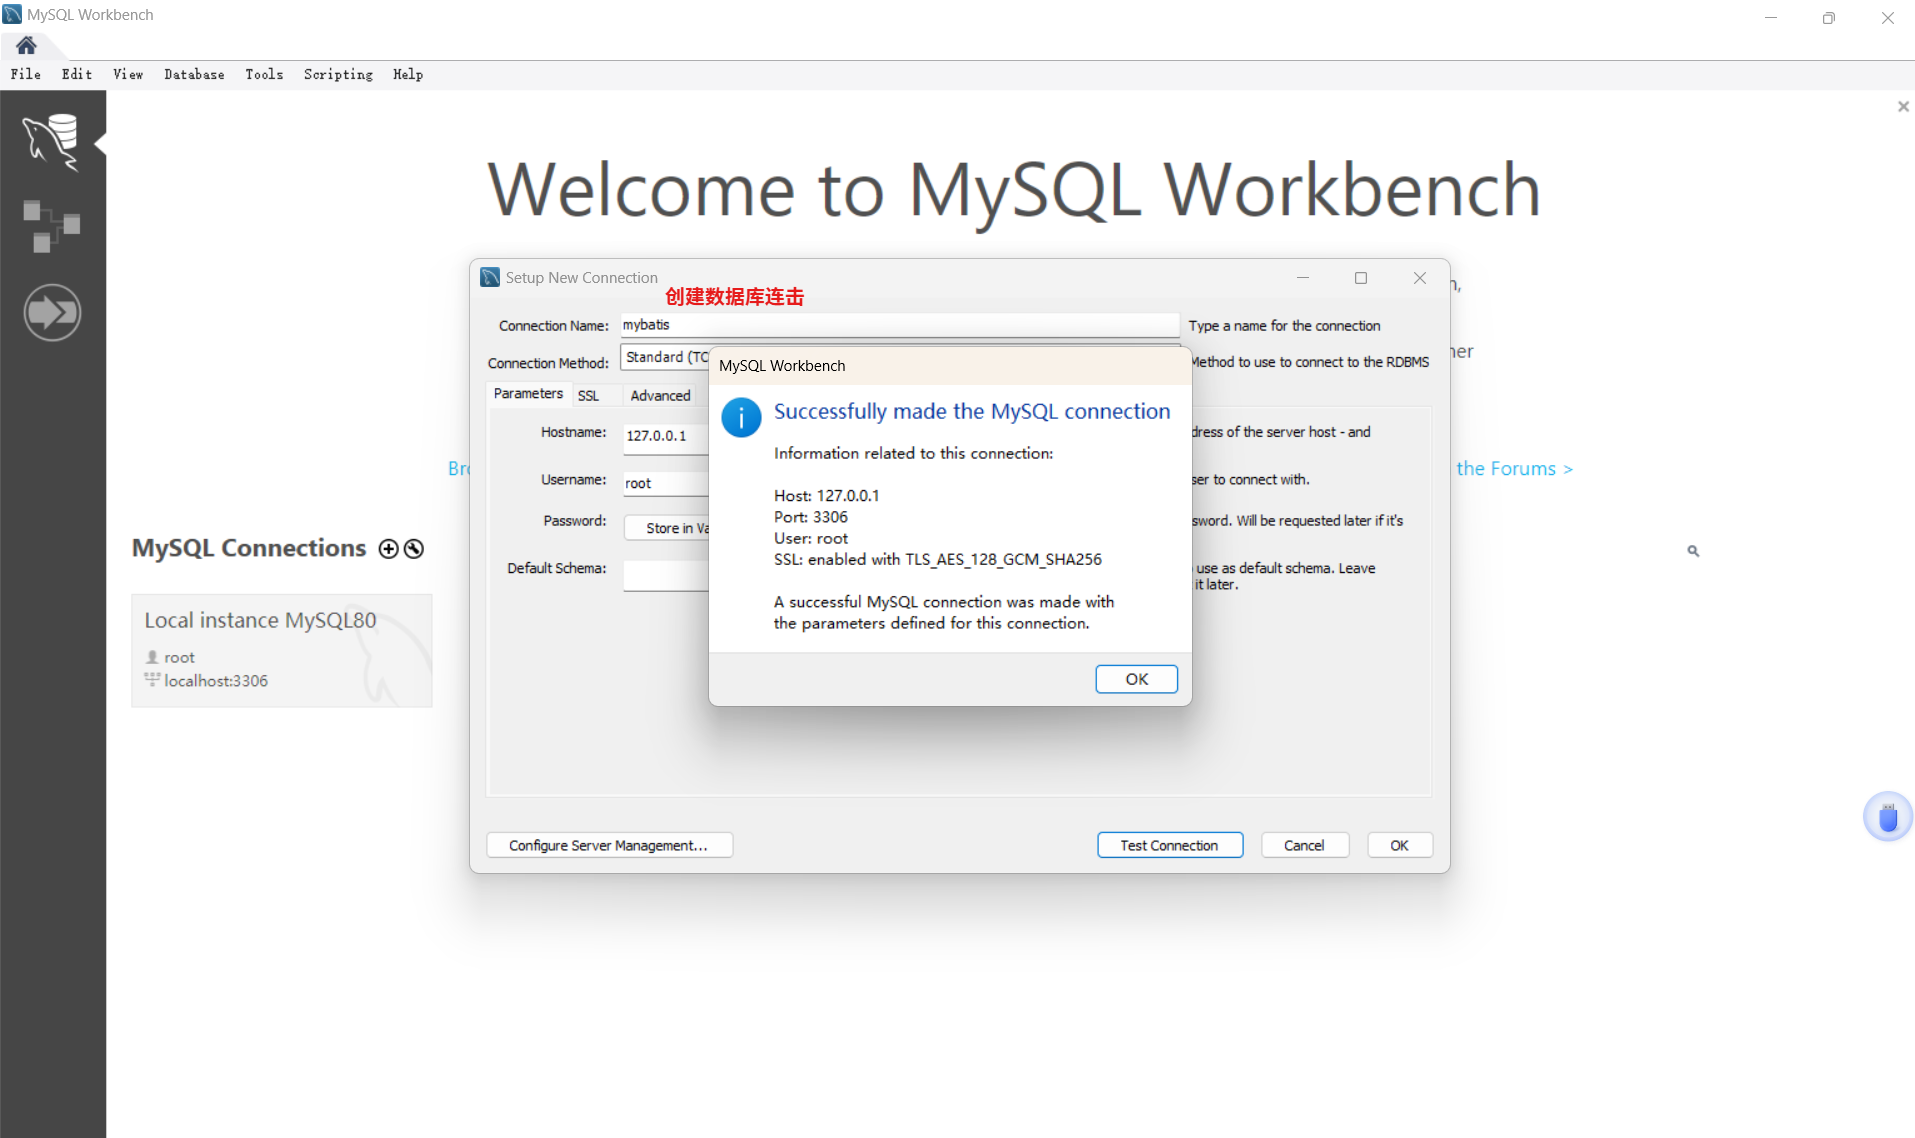Add a new MySQL connection with plus icon
Image resolution: width=1915 pixels, height=1138 pixels.
(x=389, y=549)
